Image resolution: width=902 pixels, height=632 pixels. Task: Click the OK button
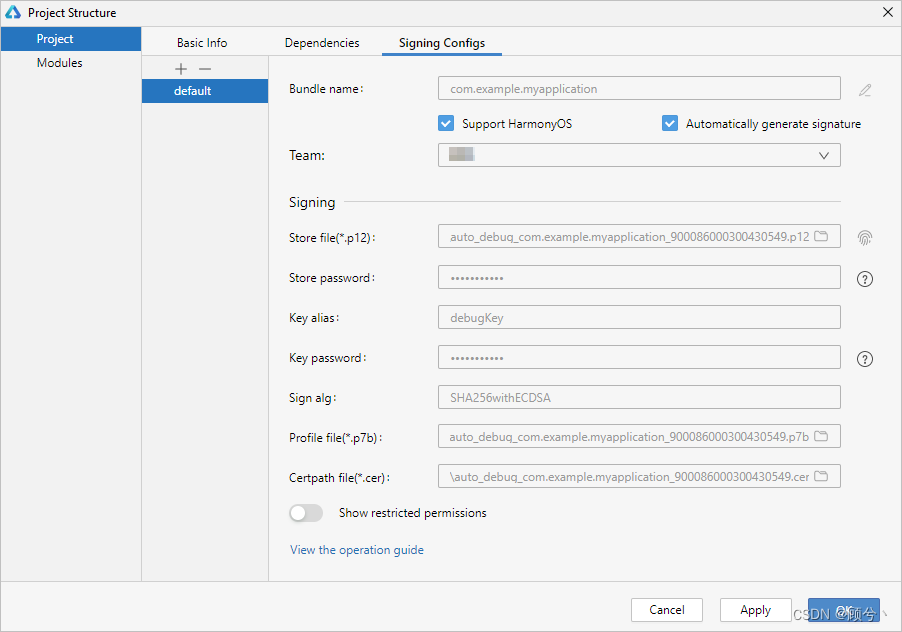[x=843, y=610]
